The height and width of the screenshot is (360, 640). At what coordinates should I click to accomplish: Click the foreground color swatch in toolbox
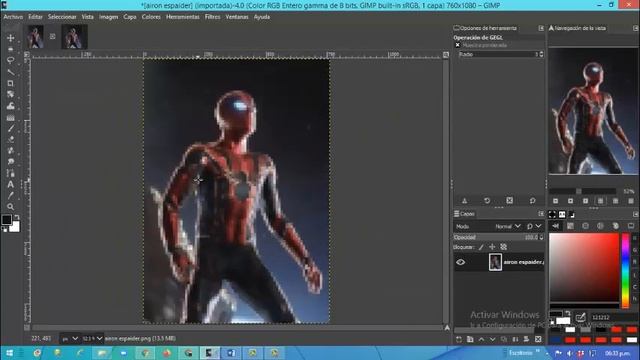pyautogui.click(x=6, y=220)
